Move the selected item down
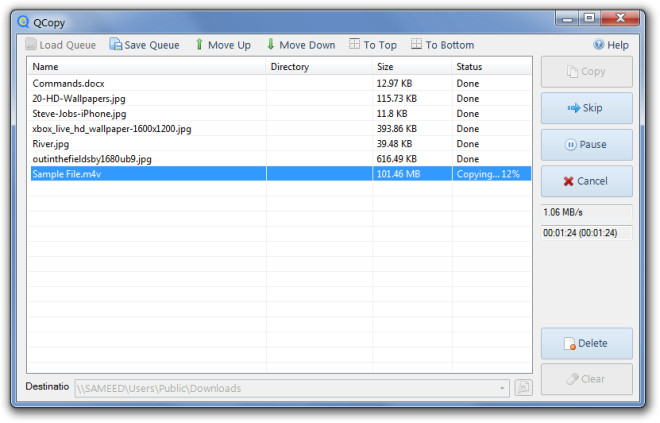Image resolution: width=660 pixels, height=423 pixels. [301, 45]
